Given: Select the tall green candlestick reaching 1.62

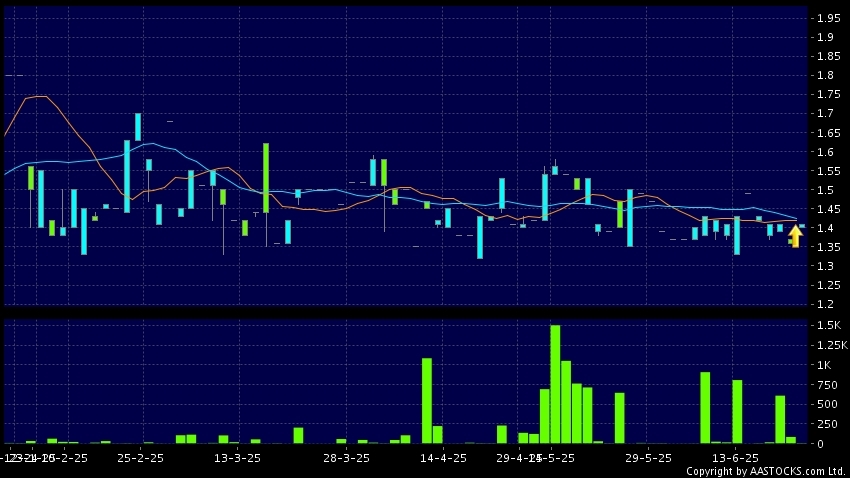Looking at the screenshot, I should click(266, 178).
